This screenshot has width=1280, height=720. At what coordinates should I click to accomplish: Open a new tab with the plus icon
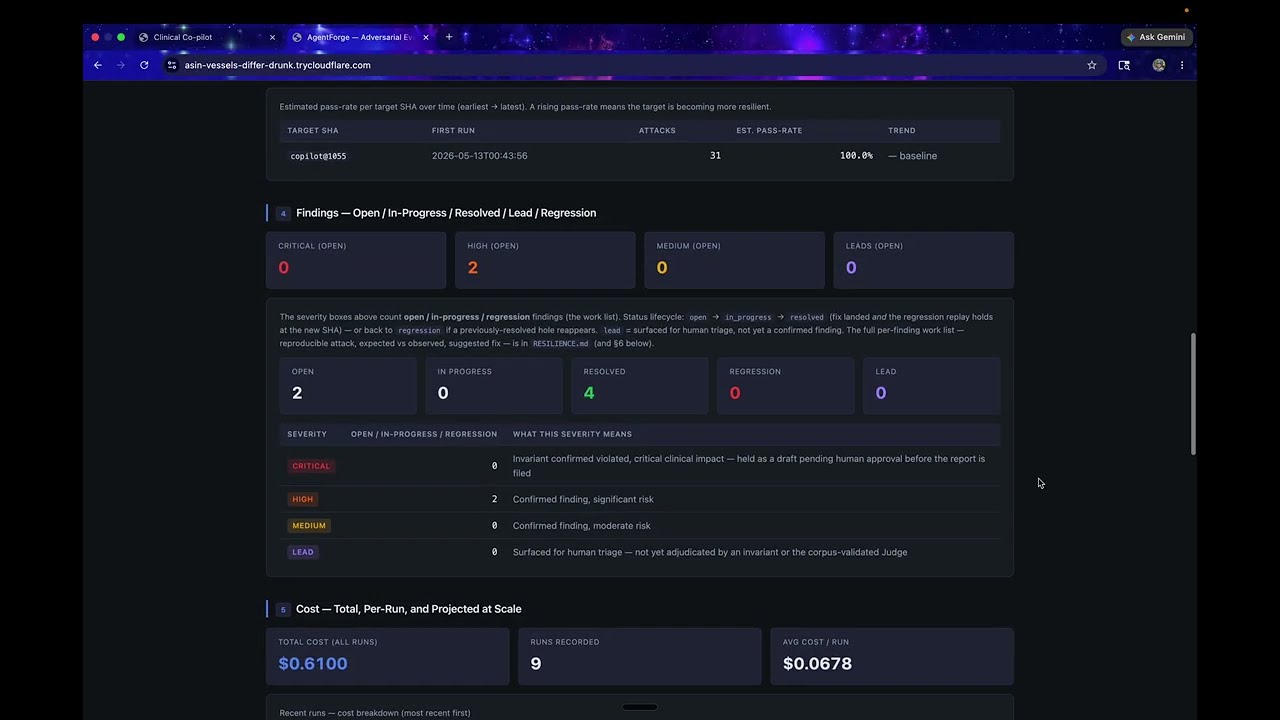(x=449, y=37)
